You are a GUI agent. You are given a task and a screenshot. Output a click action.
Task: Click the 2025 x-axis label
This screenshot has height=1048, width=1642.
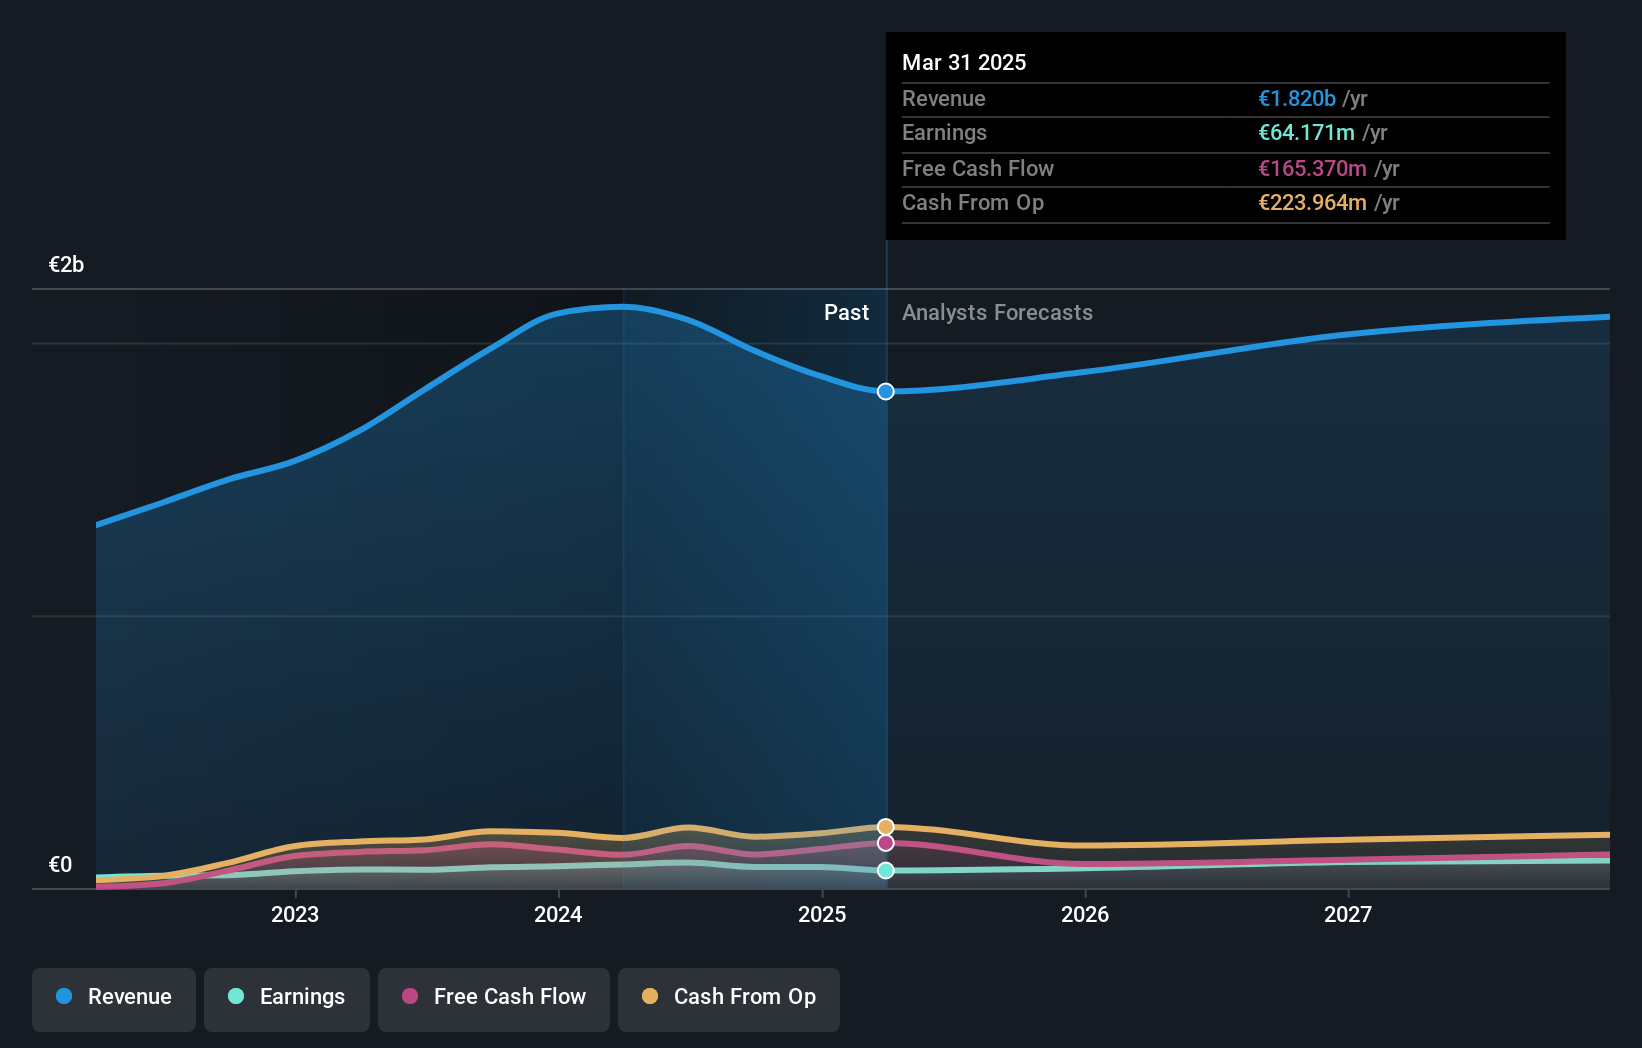[822, 914]
